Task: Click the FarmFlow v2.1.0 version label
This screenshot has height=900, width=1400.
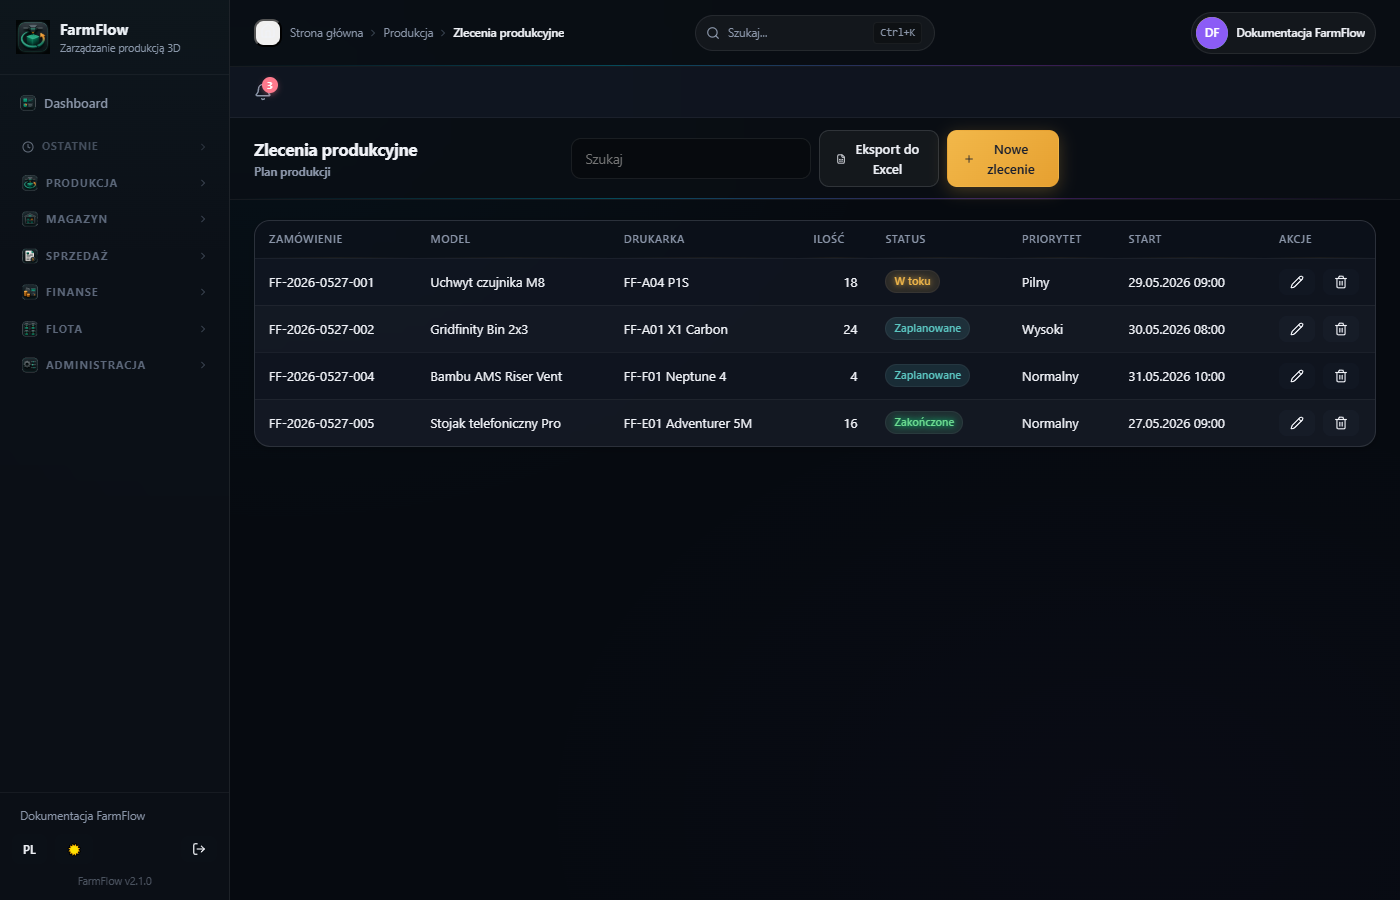Action: coord(115,881)
